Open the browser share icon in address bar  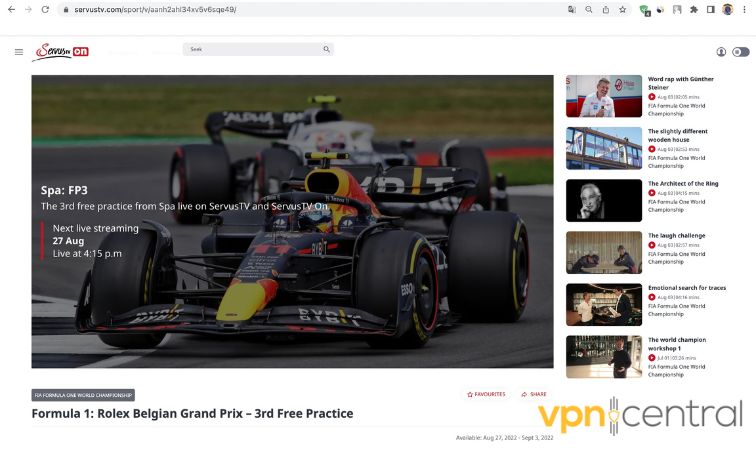[606, 9]
